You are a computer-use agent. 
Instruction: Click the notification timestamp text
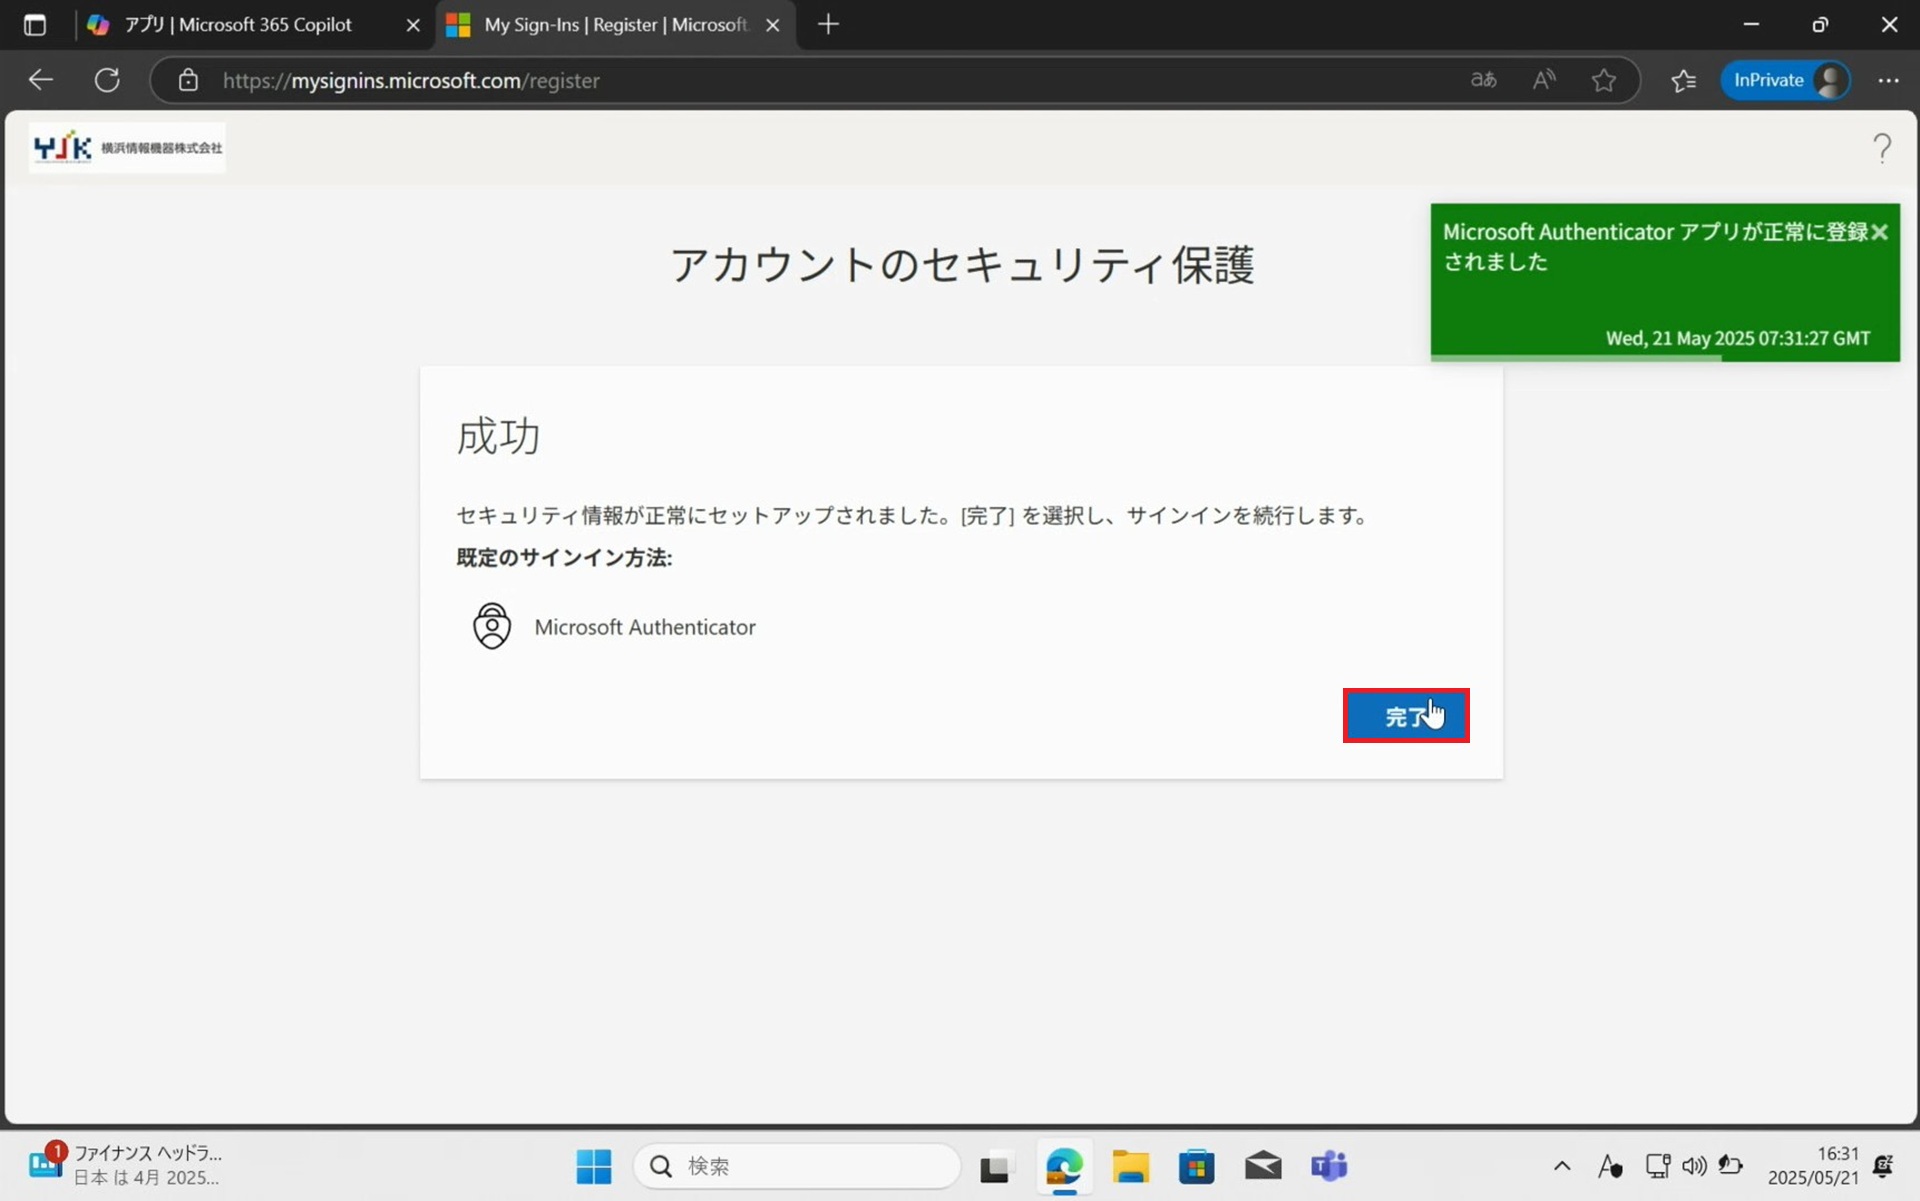(1738, 338)
